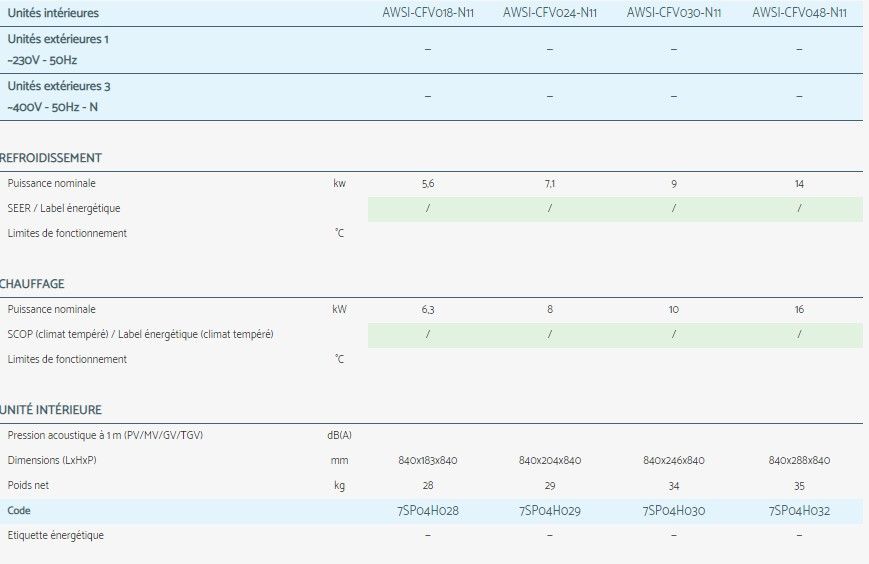The image size is (869, 564).
Task: Select product code 7SP04H032
Action: 799,511
